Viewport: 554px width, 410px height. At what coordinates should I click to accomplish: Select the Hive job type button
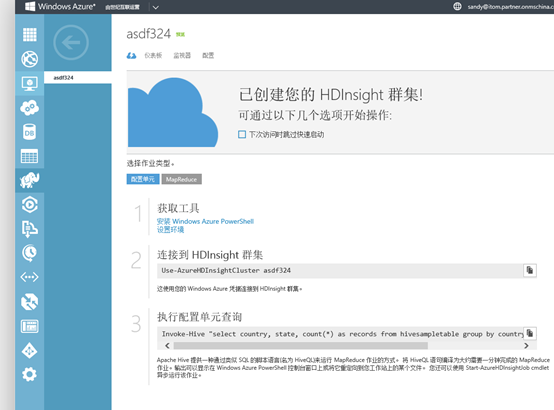point(143,179)
